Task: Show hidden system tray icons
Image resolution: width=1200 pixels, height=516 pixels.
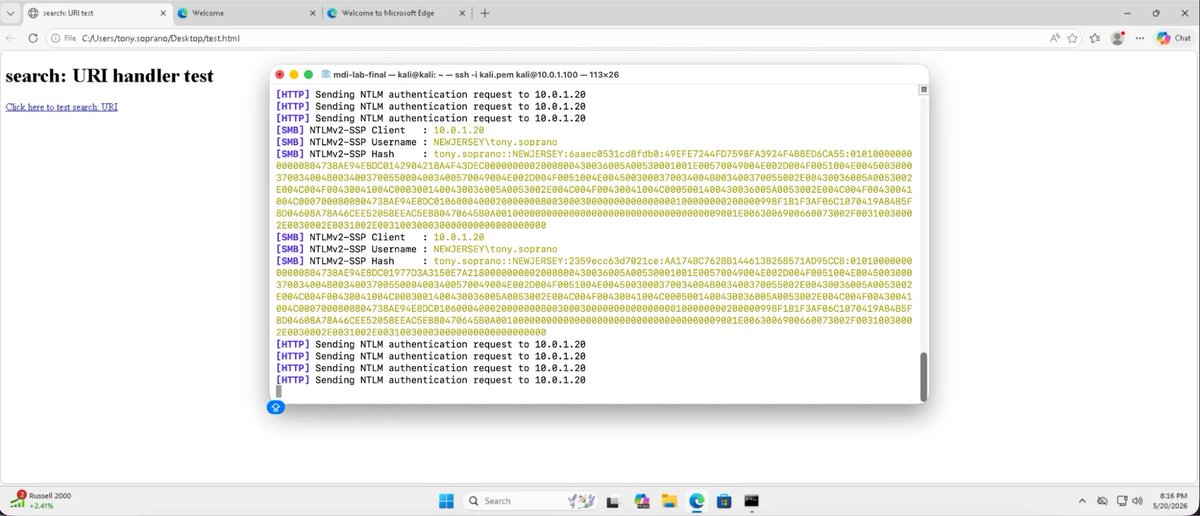Action: [1082, 500]
